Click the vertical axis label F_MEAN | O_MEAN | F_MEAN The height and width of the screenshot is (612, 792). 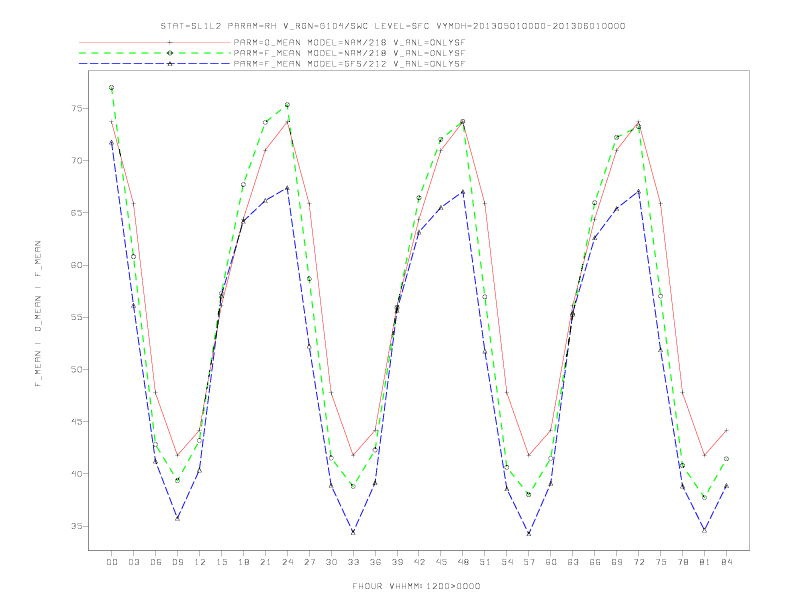[38, 314]
